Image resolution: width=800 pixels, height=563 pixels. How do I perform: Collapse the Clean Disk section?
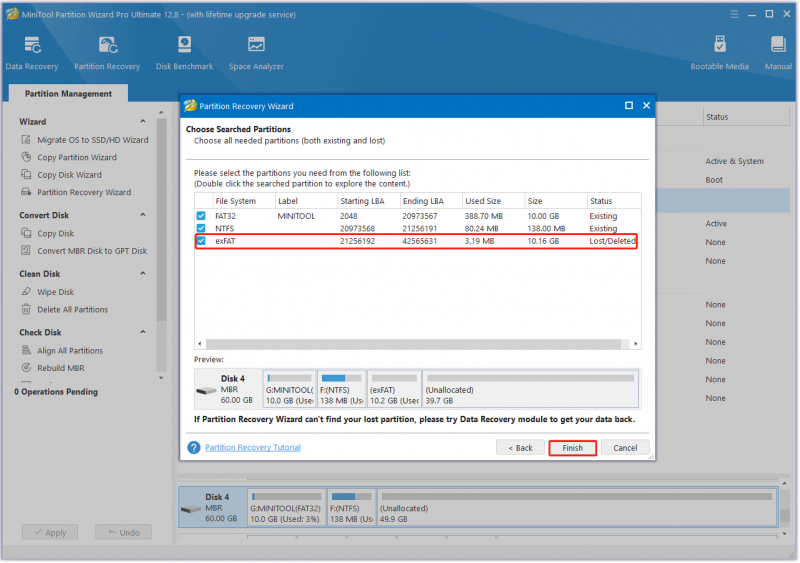click(x=143, y=274)
